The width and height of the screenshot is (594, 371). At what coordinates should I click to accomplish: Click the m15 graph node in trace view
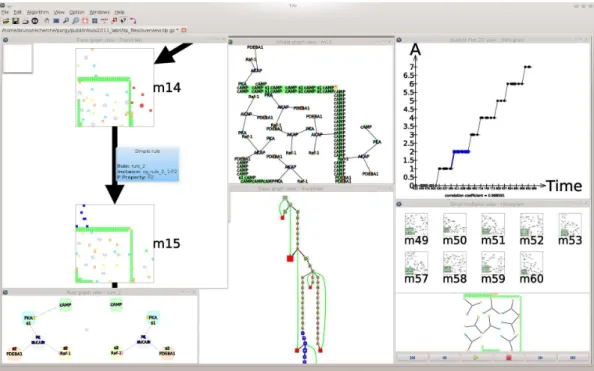(115, 243)
